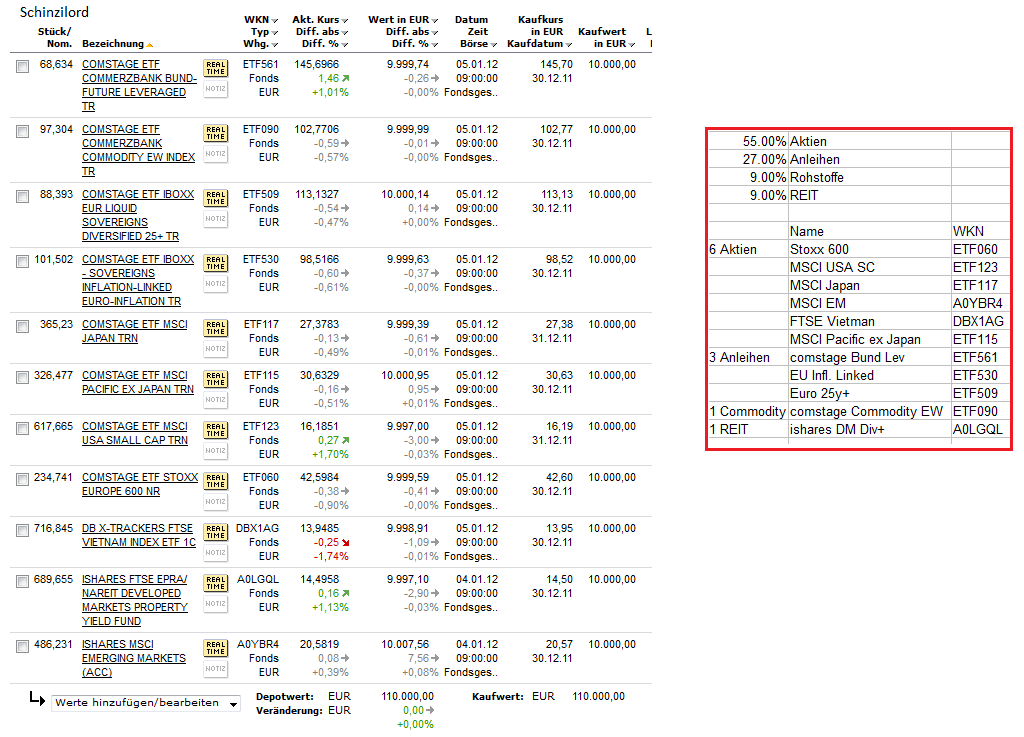Open Comstage iBoxx EUR Liquid Sovereigns link
This screenshot has width=1024, height=737.
point(138,215)
